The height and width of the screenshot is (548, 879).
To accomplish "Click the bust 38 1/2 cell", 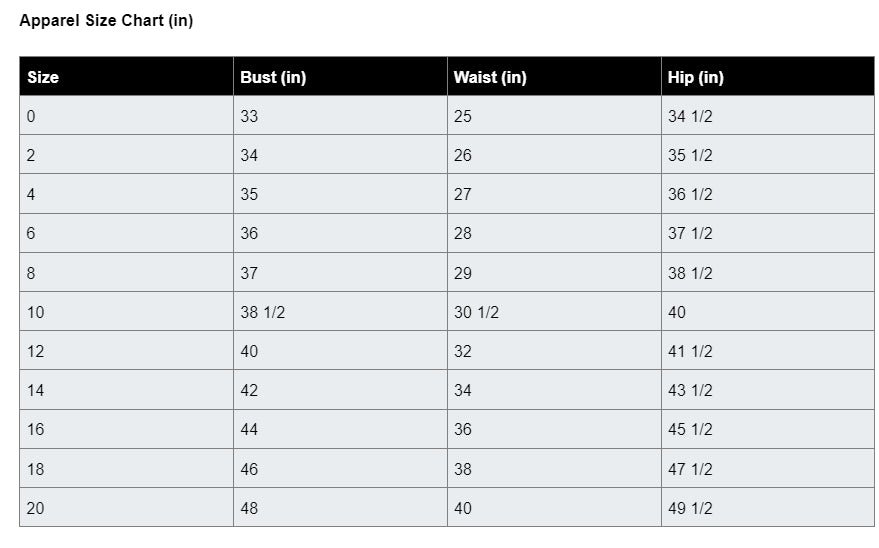I will (x=263, y=312).
